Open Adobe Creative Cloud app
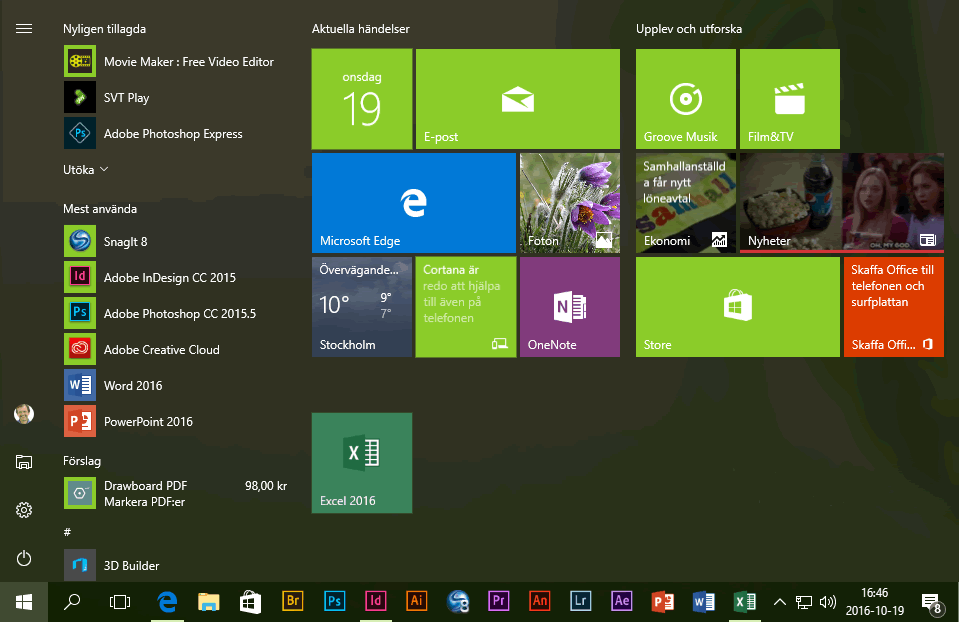Screen dimensions: 959x622 tap(161, 350)
